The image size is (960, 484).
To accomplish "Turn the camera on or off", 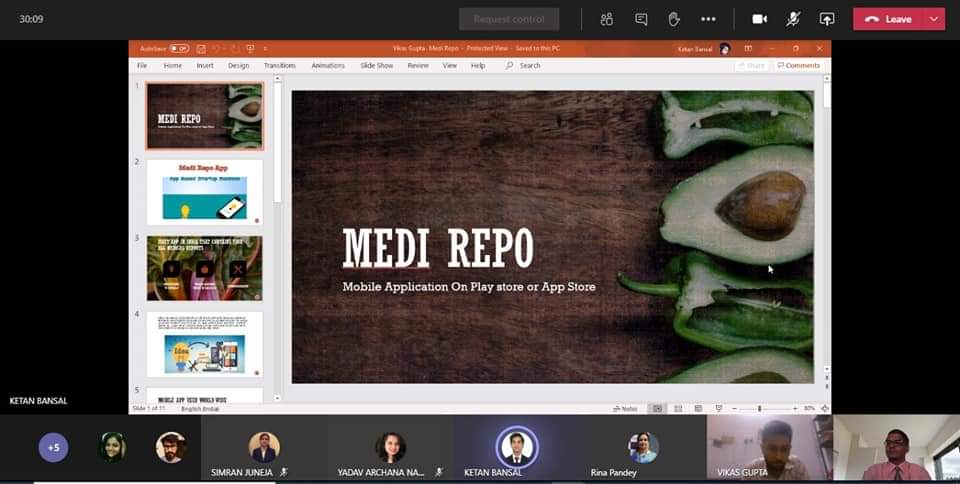I will coord(760,19).
